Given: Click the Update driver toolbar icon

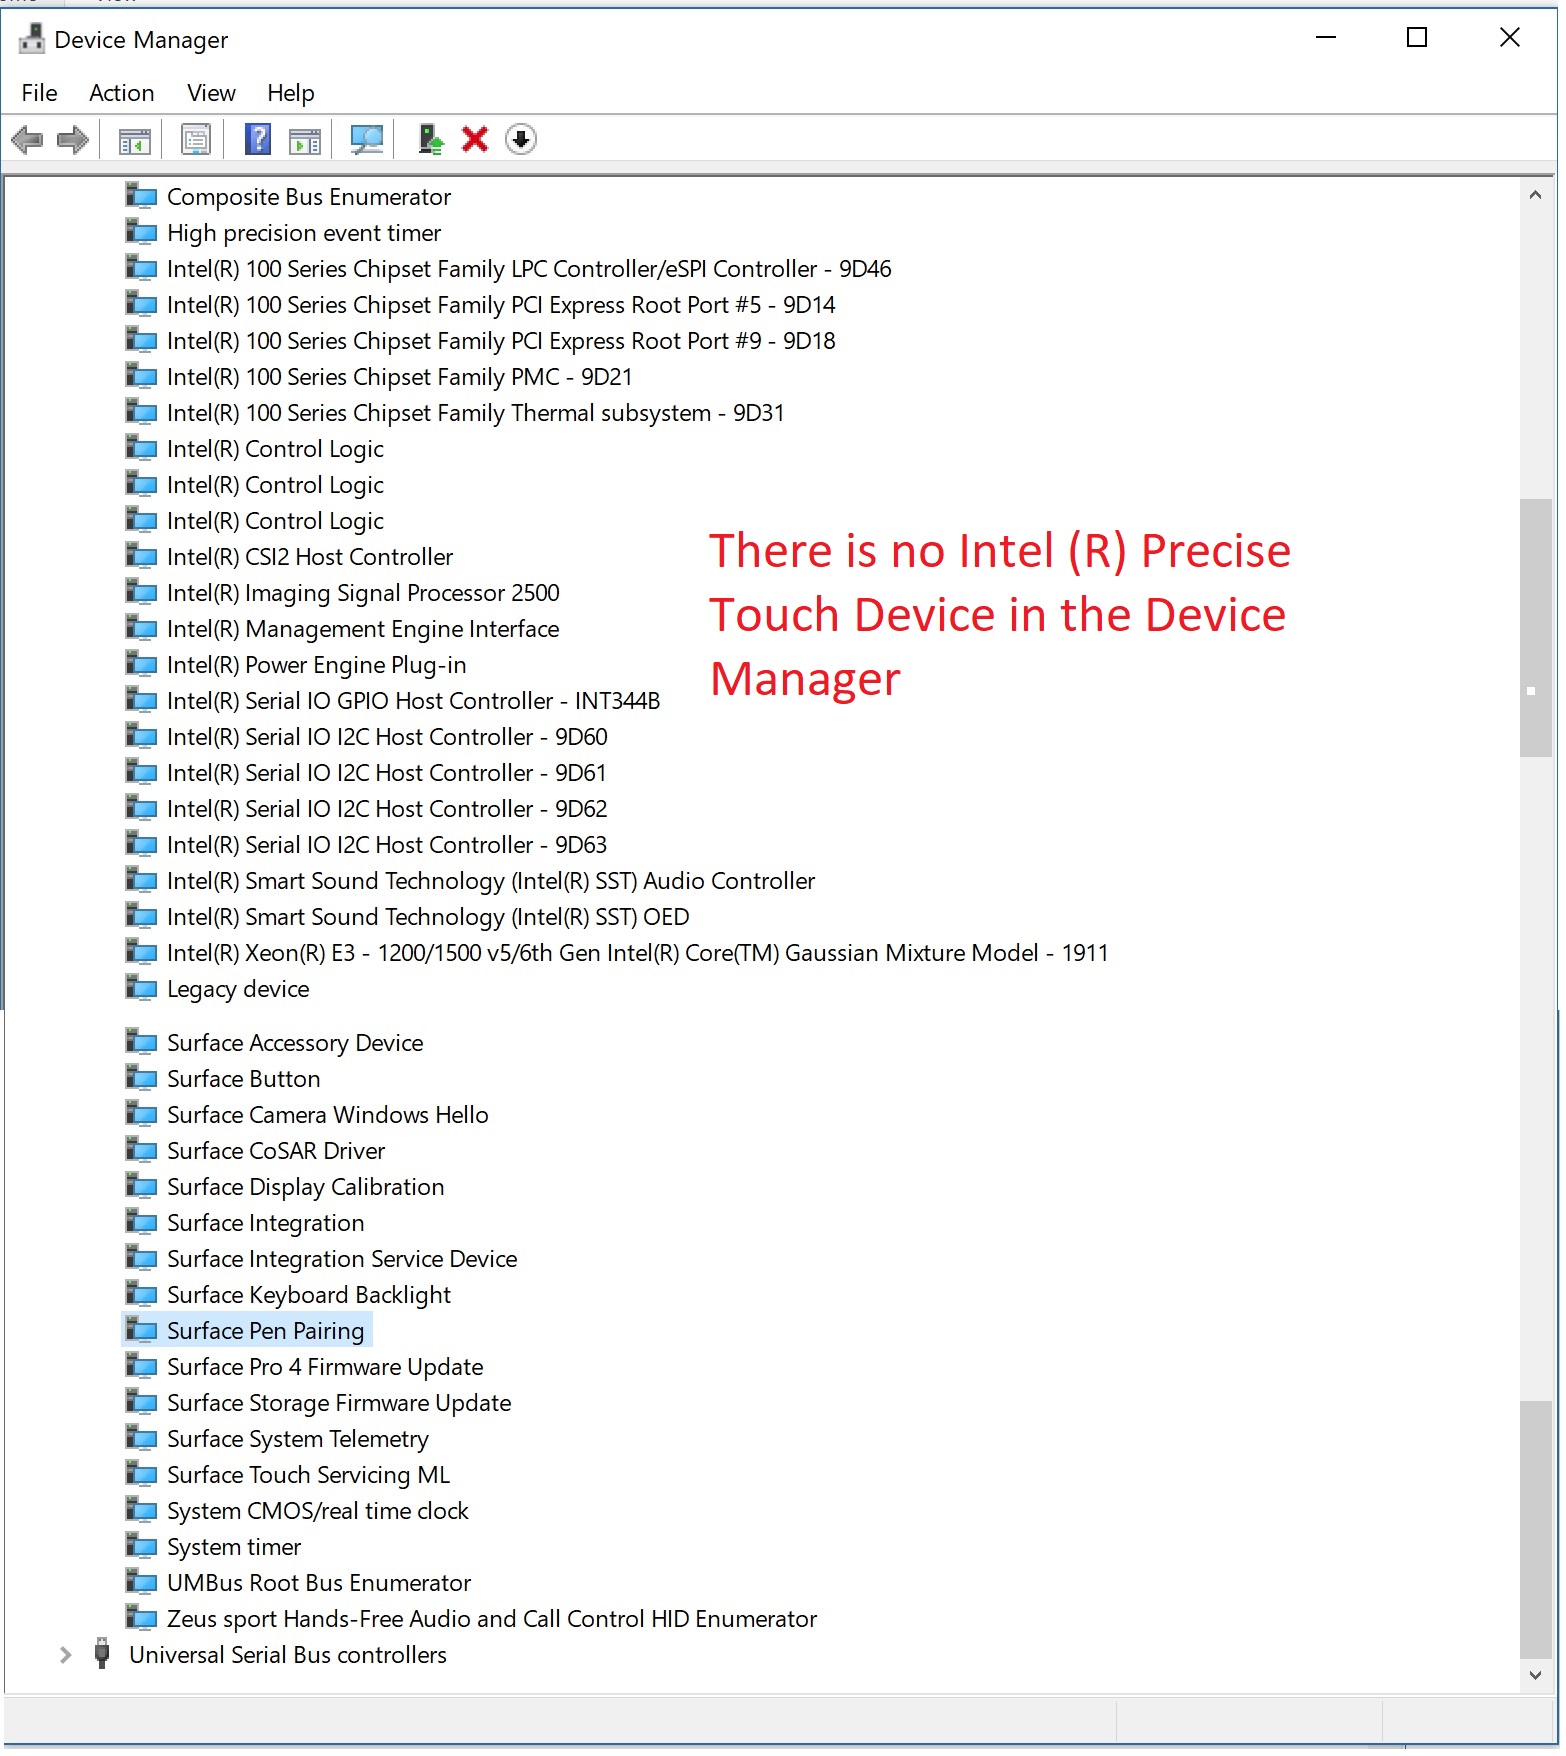Looking at the screenshot, I should point(431,139).
